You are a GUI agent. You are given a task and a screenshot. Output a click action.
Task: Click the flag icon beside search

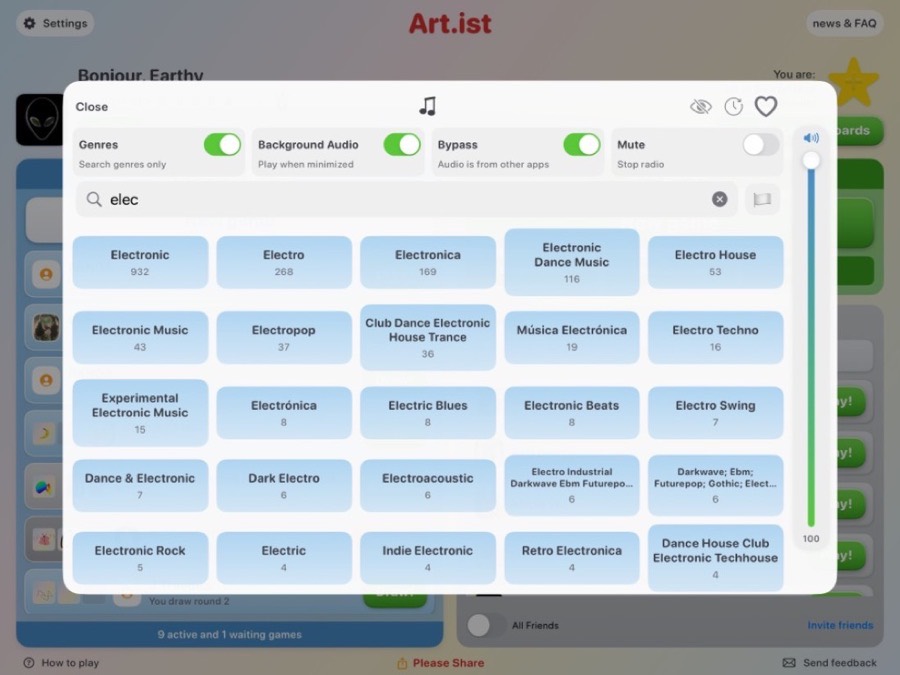762,199
